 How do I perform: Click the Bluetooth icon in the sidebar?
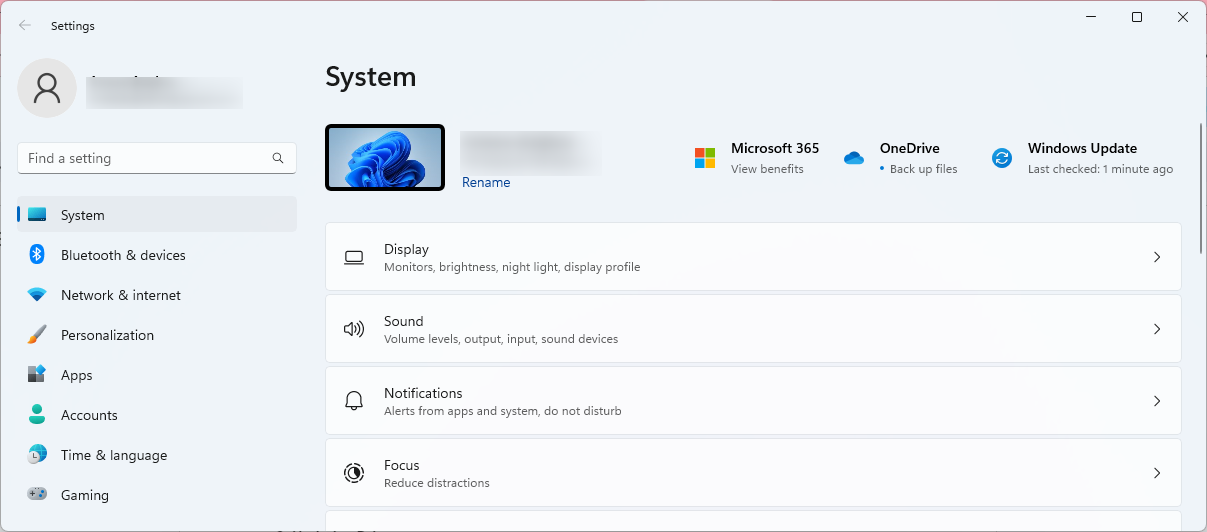[x=37, y=255]
